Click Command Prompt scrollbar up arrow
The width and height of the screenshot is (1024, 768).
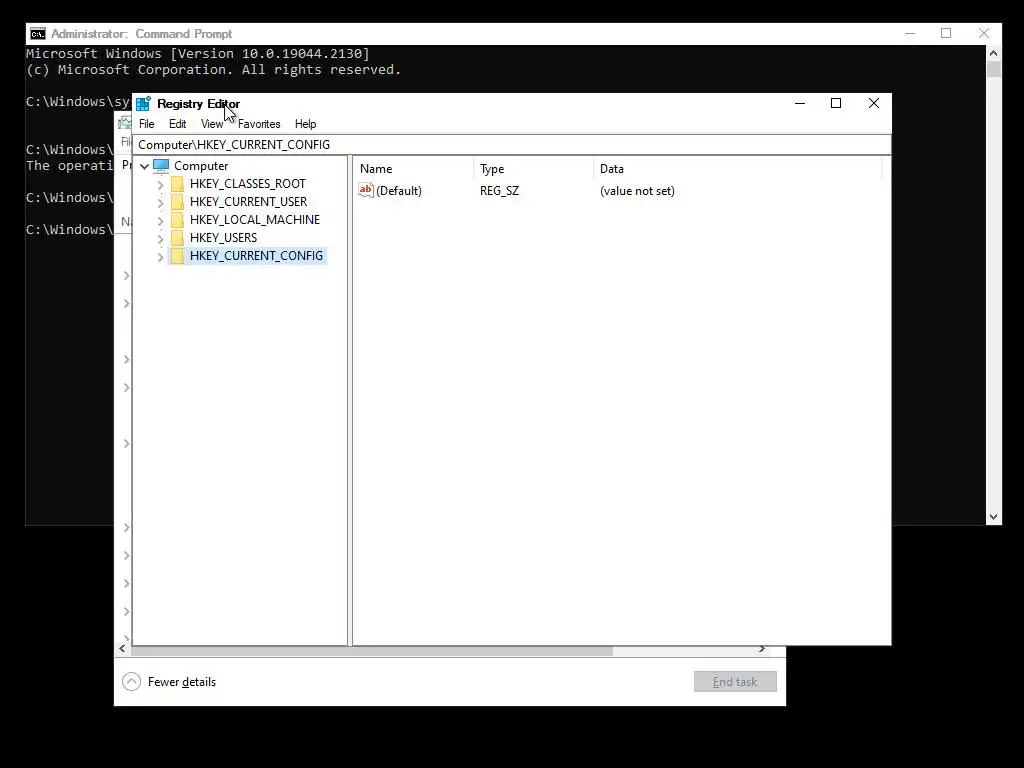click(993, 53)
